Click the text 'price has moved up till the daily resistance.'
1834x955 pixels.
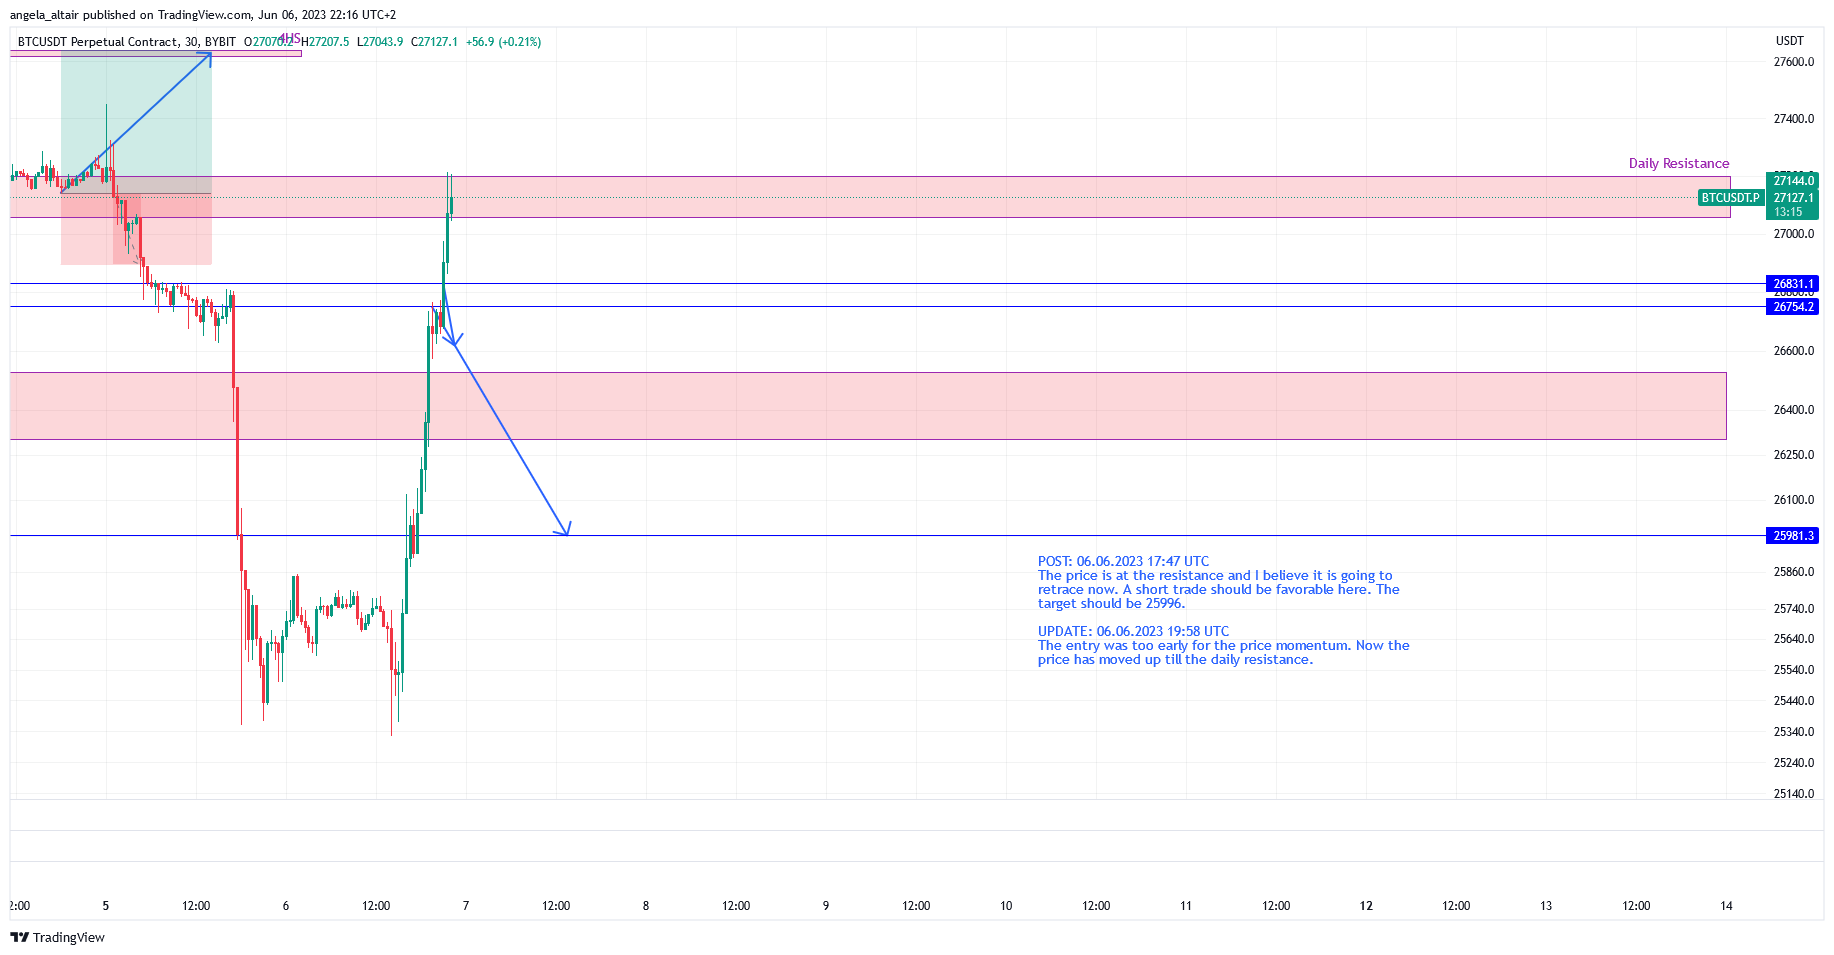point(1175,660)
